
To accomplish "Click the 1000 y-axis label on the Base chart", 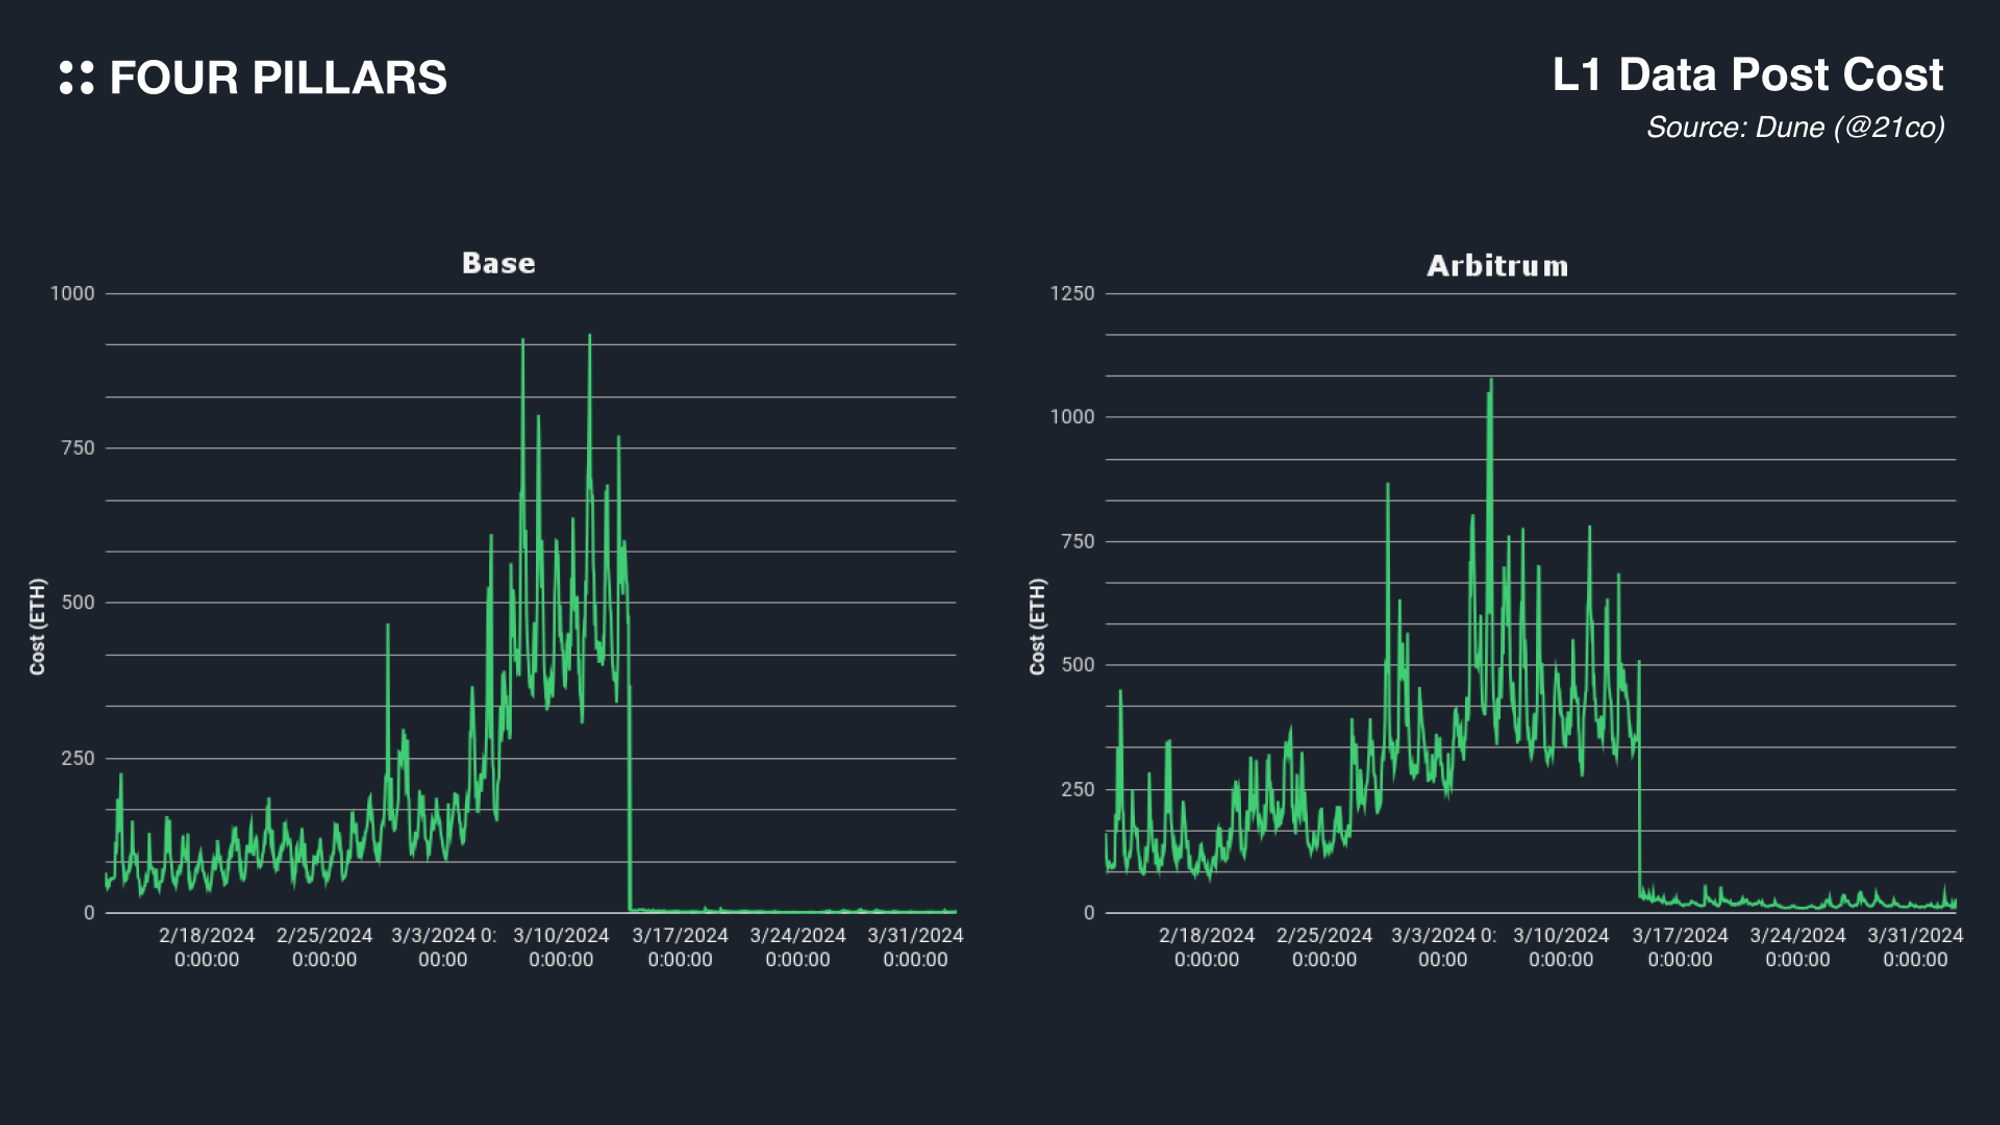I will (72, 294).
